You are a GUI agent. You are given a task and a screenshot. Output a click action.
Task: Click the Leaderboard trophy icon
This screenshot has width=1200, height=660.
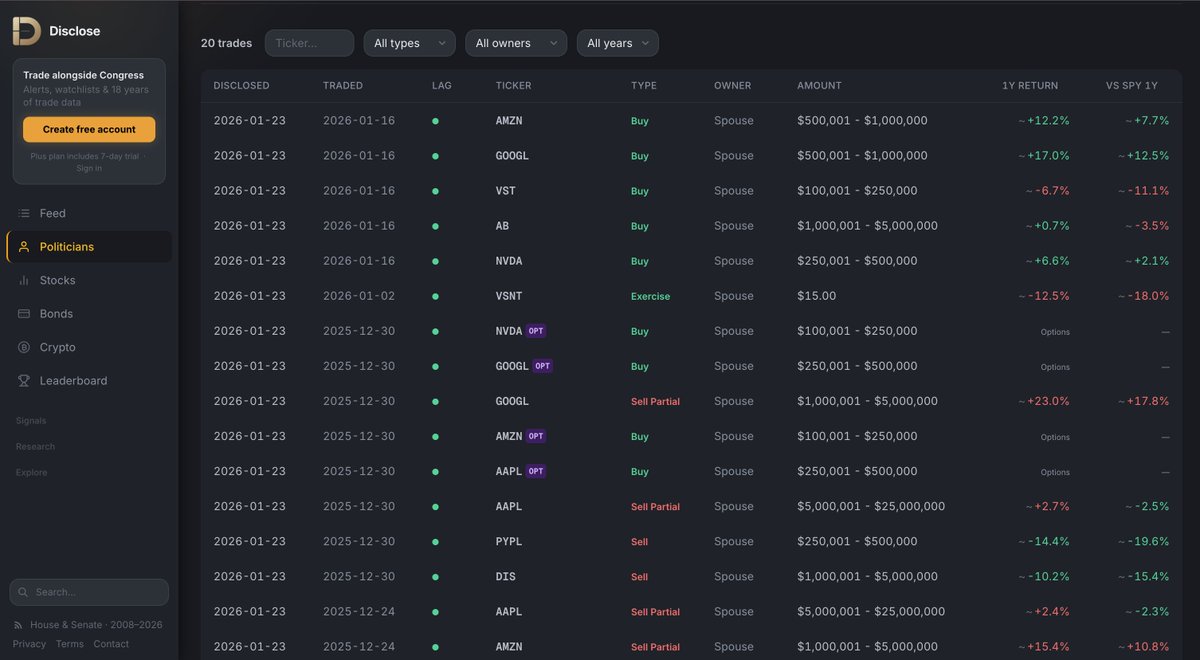(24, 381)
